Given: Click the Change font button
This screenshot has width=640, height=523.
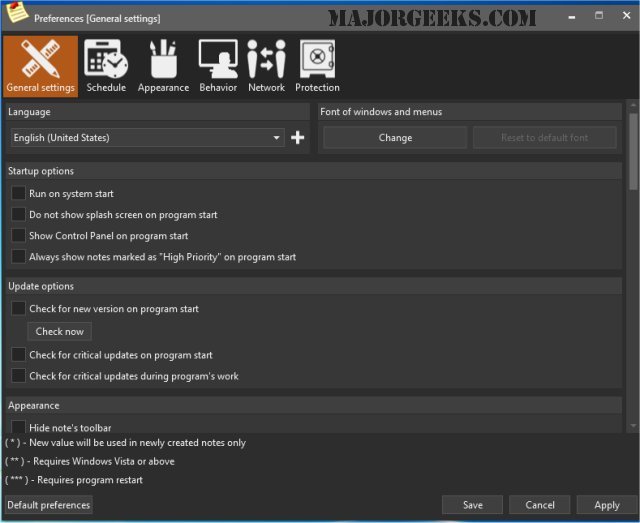Looking at the screenshot, I should point(395,138).
